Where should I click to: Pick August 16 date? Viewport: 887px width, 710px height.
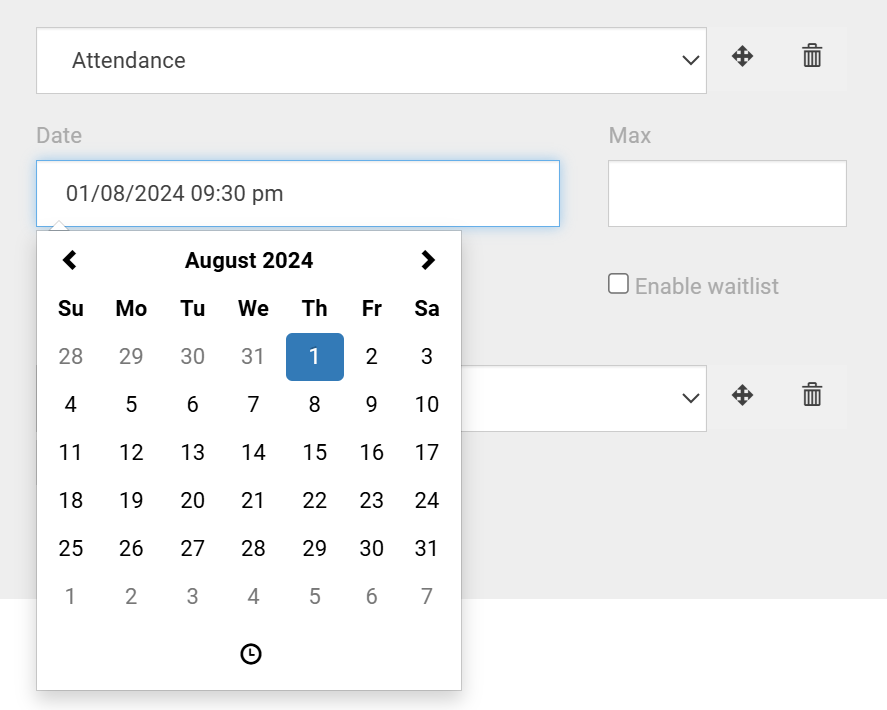coord(371,453)
